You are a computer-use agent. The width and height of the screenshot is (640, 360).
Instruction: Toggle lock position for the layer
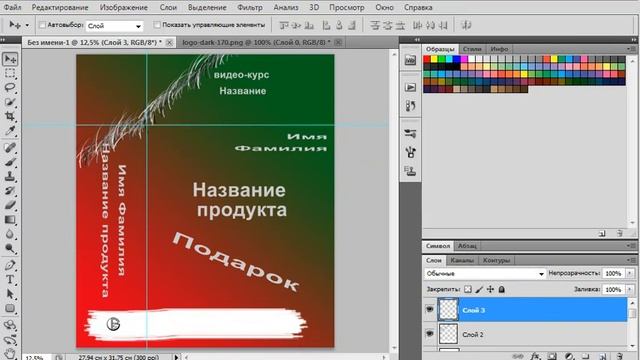(x=490, y=289)
